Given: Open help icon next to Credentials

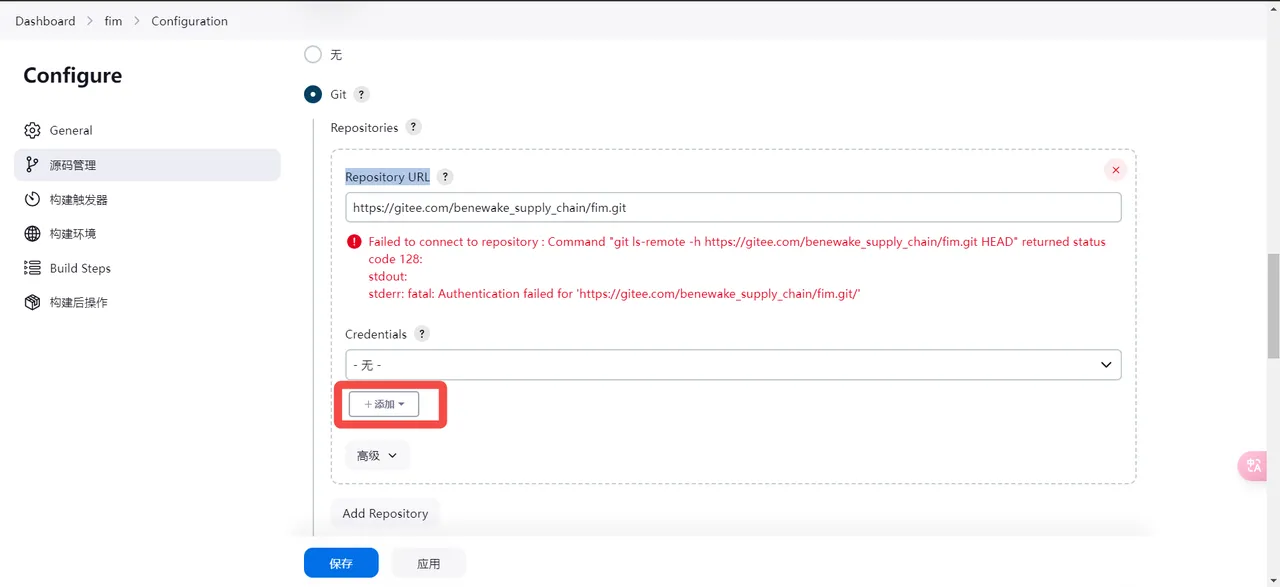Looking at the screenshot, I should pos(422,334).
